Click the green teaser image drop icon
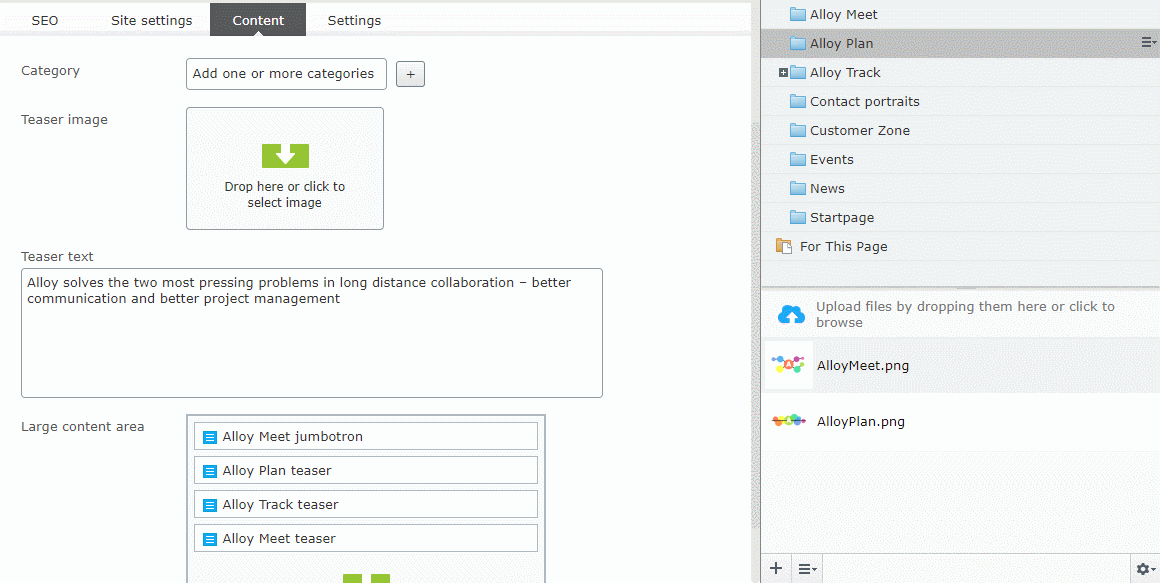 [285, 155]
